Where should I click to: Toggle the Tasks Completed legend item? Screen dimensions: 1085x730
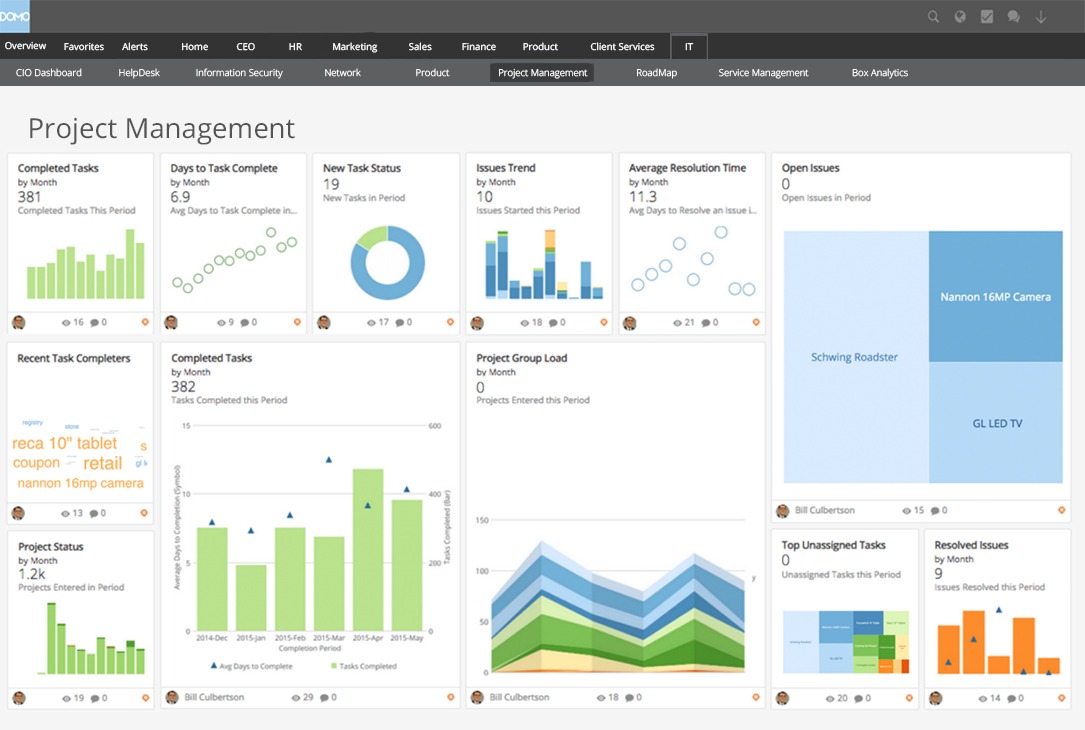362,666
